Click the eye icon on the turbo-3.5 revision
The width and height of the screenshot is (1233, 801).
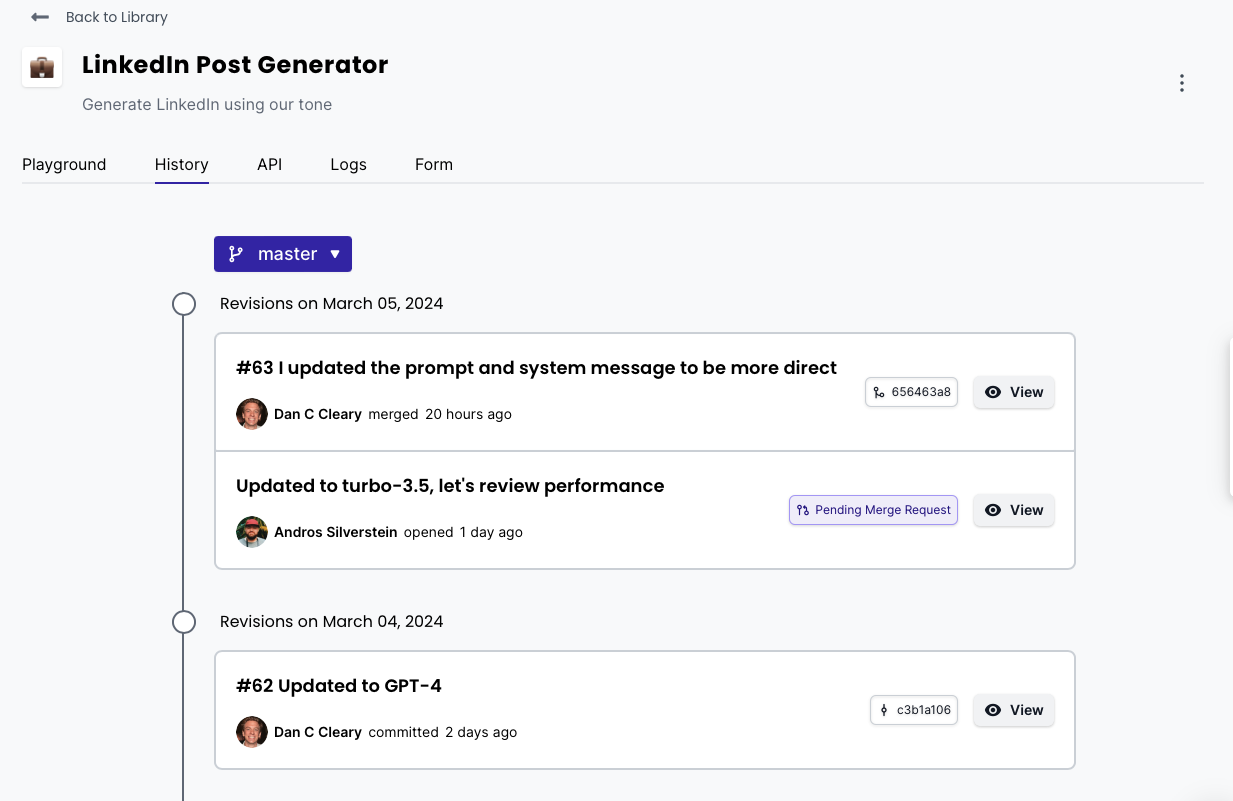tap(993, 510)
